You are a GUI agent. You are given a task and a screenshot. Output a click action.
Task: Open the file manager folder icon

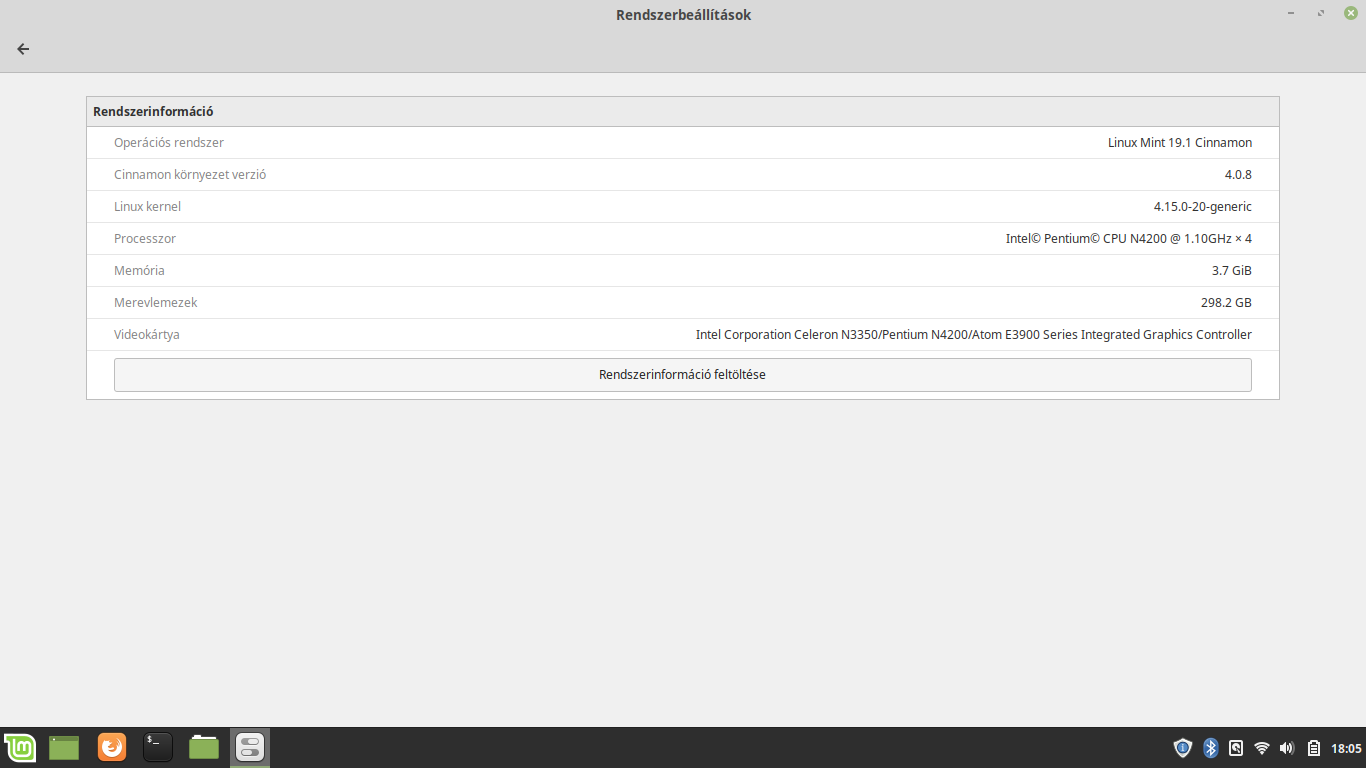coord(204,747)
